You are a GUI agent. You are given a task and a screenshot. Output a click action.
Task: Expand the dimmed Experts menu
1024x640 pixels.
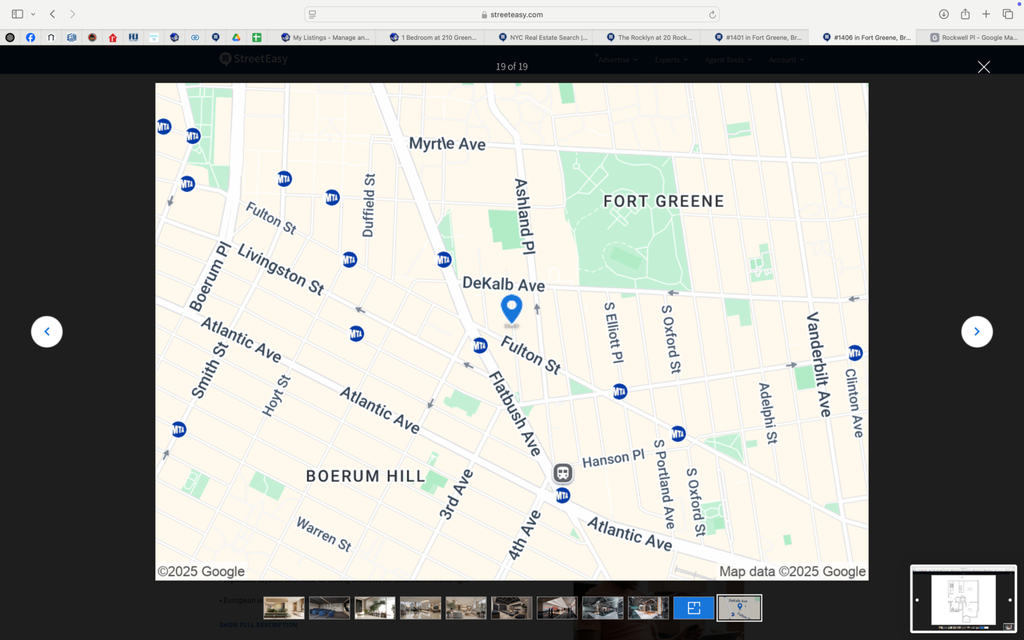(x=671, y=59)
